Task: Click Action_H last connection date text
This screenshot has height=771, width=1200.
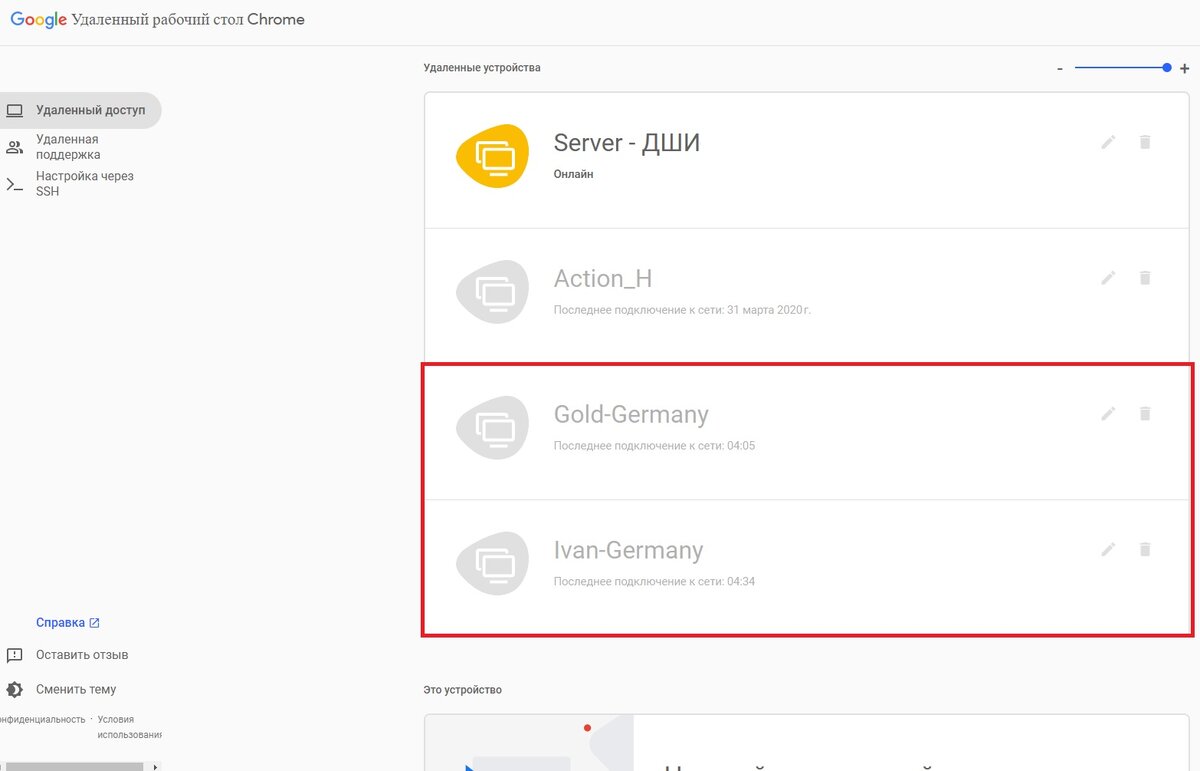Action: [x=682, y=310]
